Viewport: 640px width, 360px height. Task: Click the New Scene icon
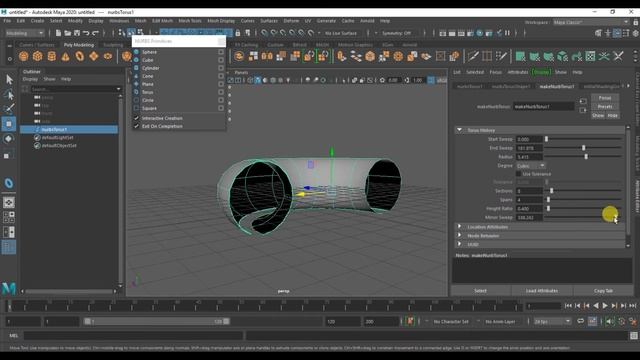[58, 33]
